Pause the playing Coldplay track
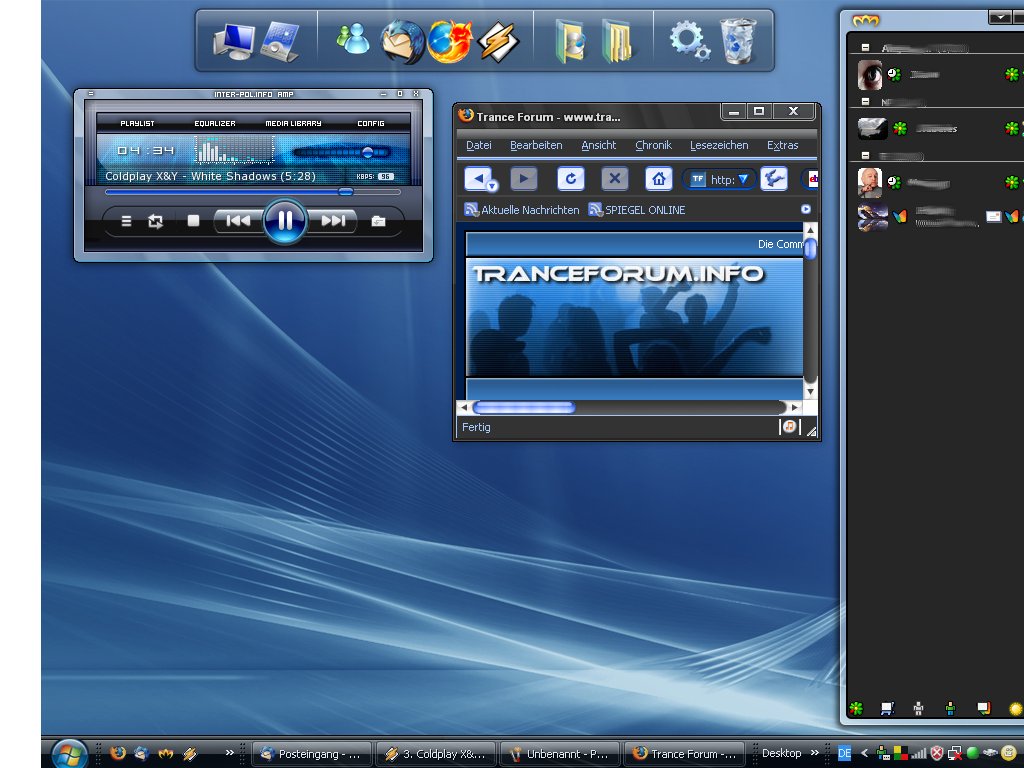This screenshot has width=1024, height=768. [x=285, y=220]
